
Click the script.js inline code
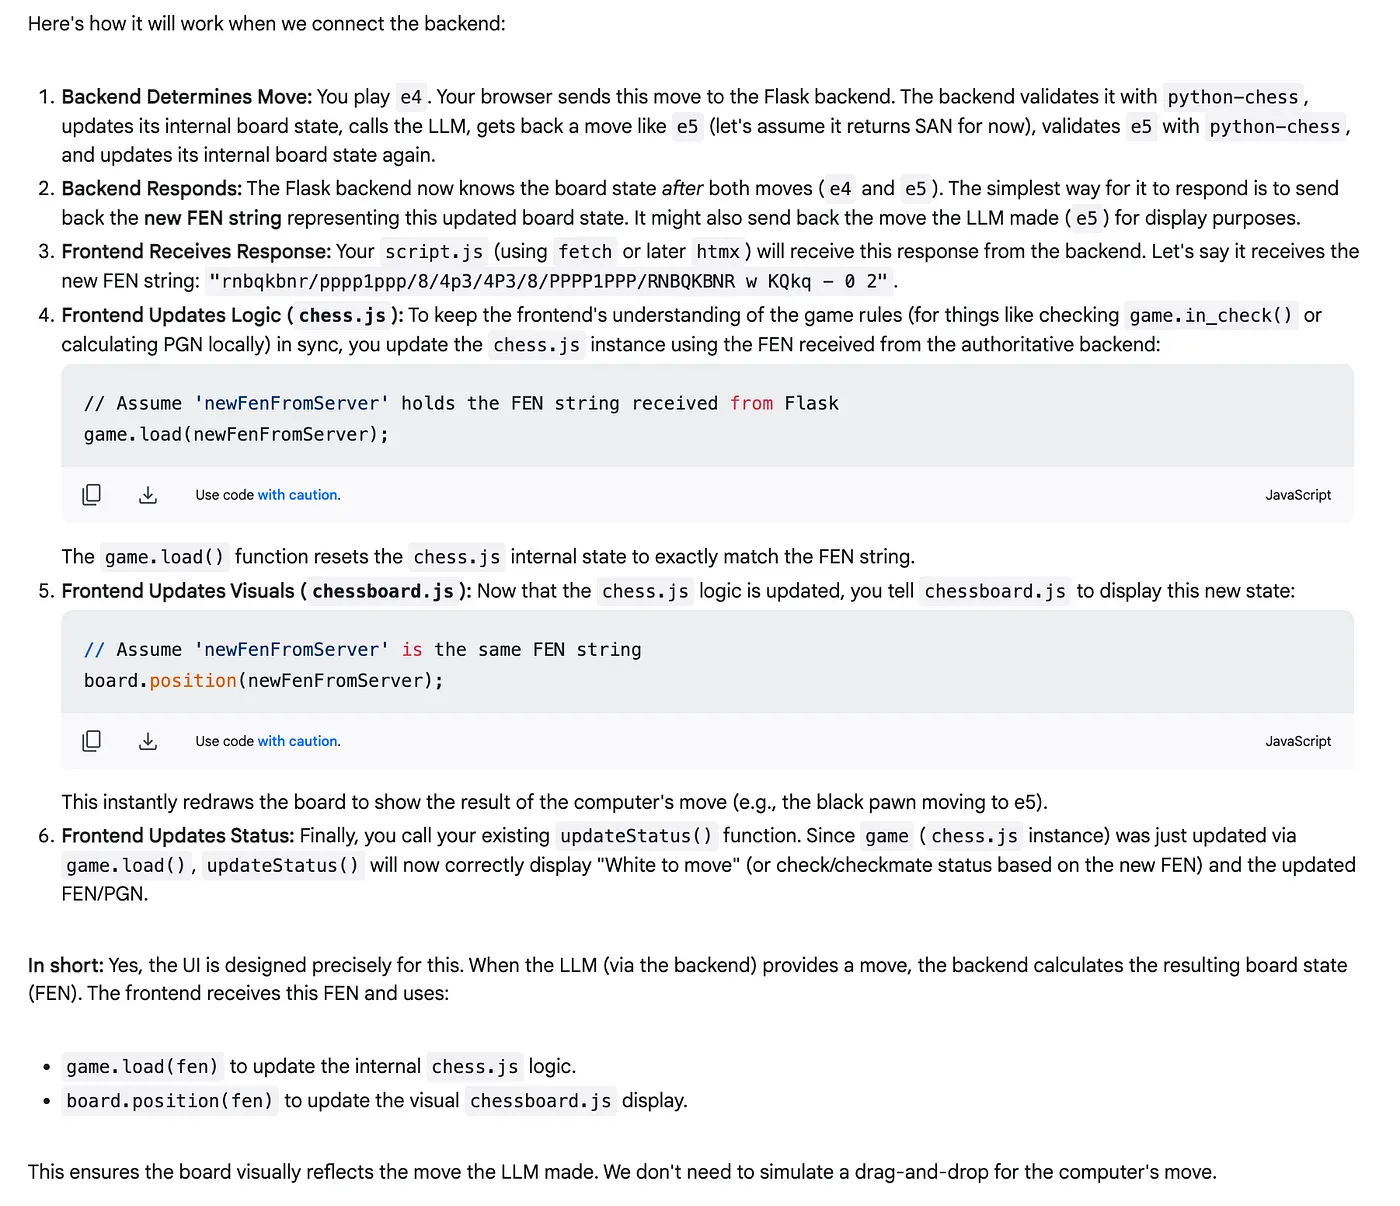[434, 252]
